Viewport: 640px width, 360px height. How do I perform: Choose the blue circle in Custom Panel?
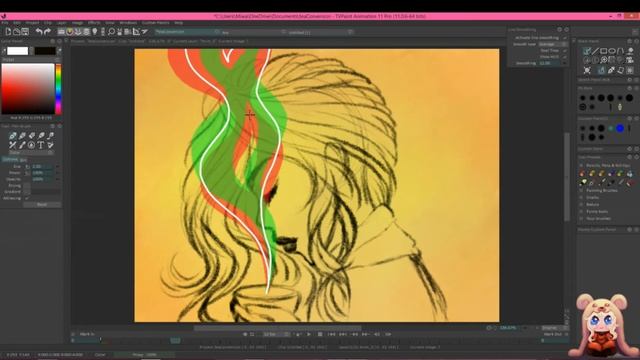[x=620, y=128]
